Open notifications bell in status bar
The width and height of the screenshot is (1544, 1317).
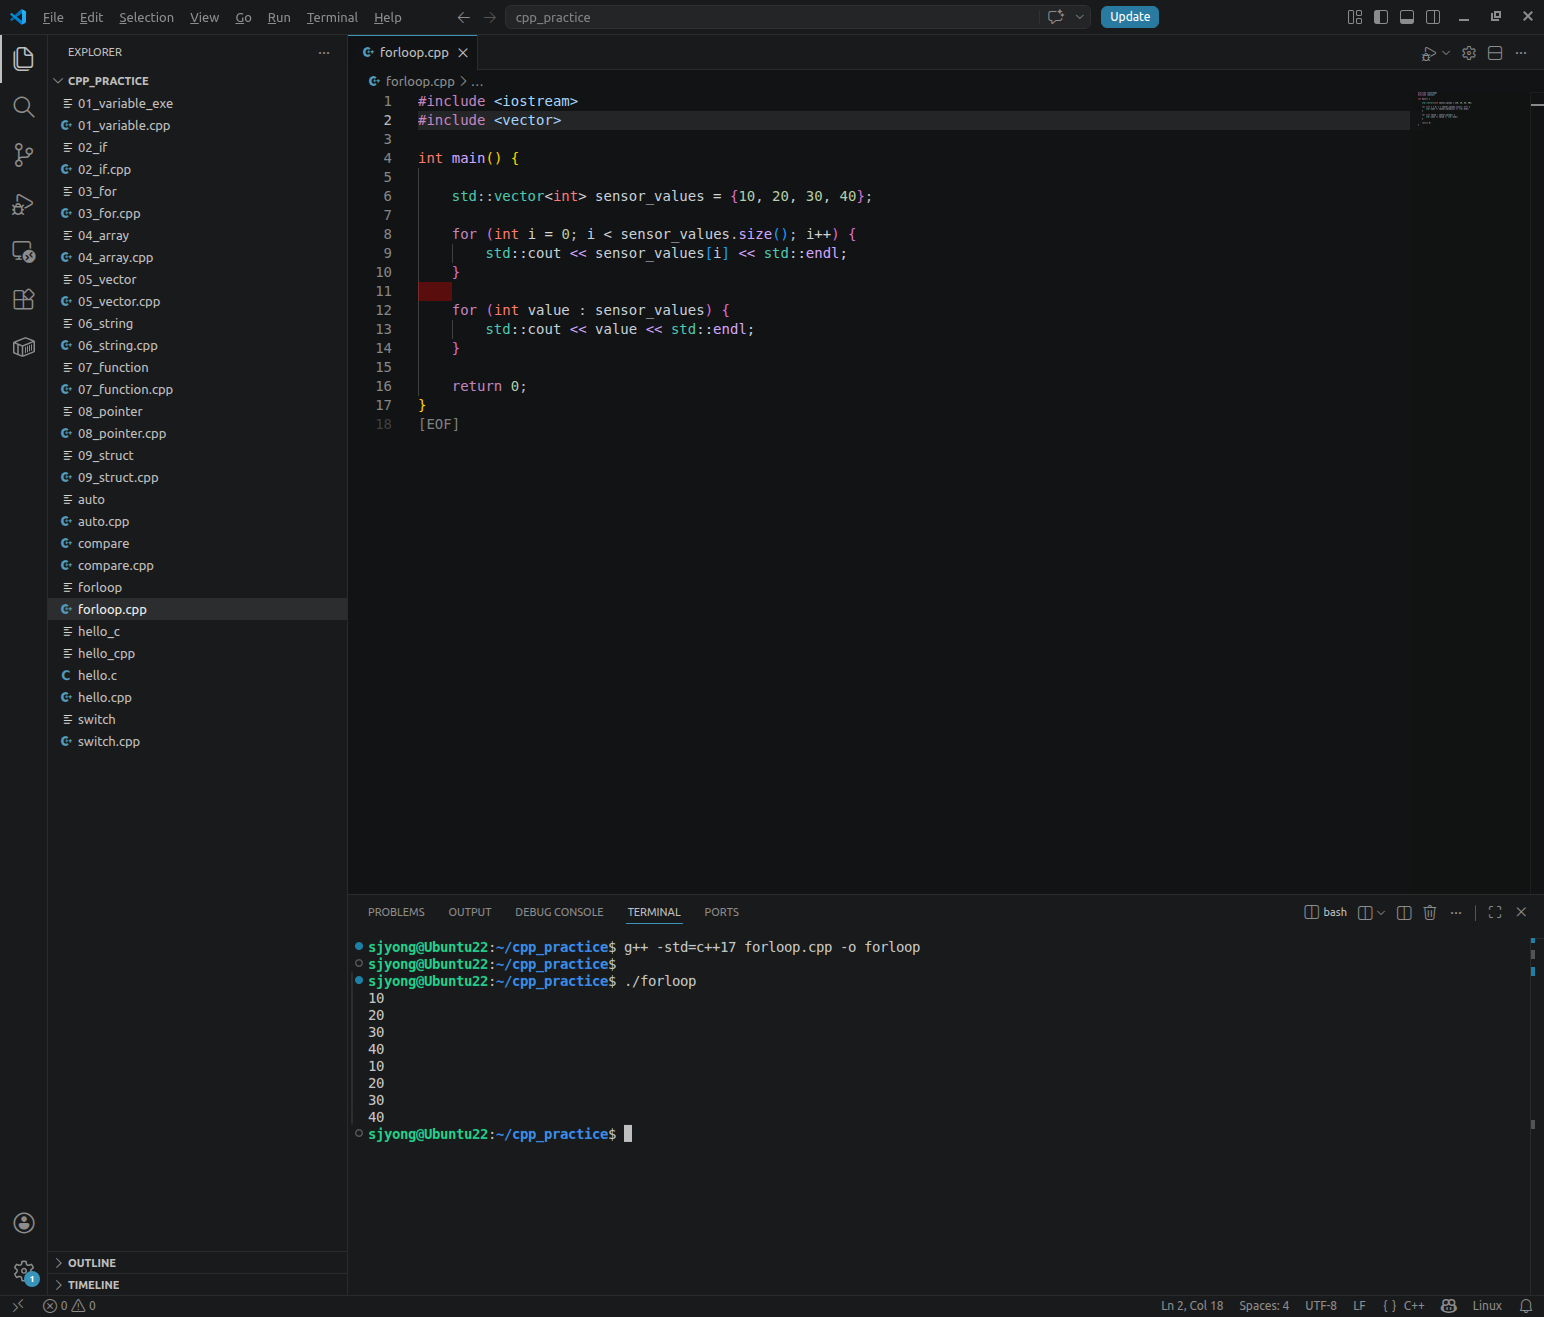[1526, 1306]
